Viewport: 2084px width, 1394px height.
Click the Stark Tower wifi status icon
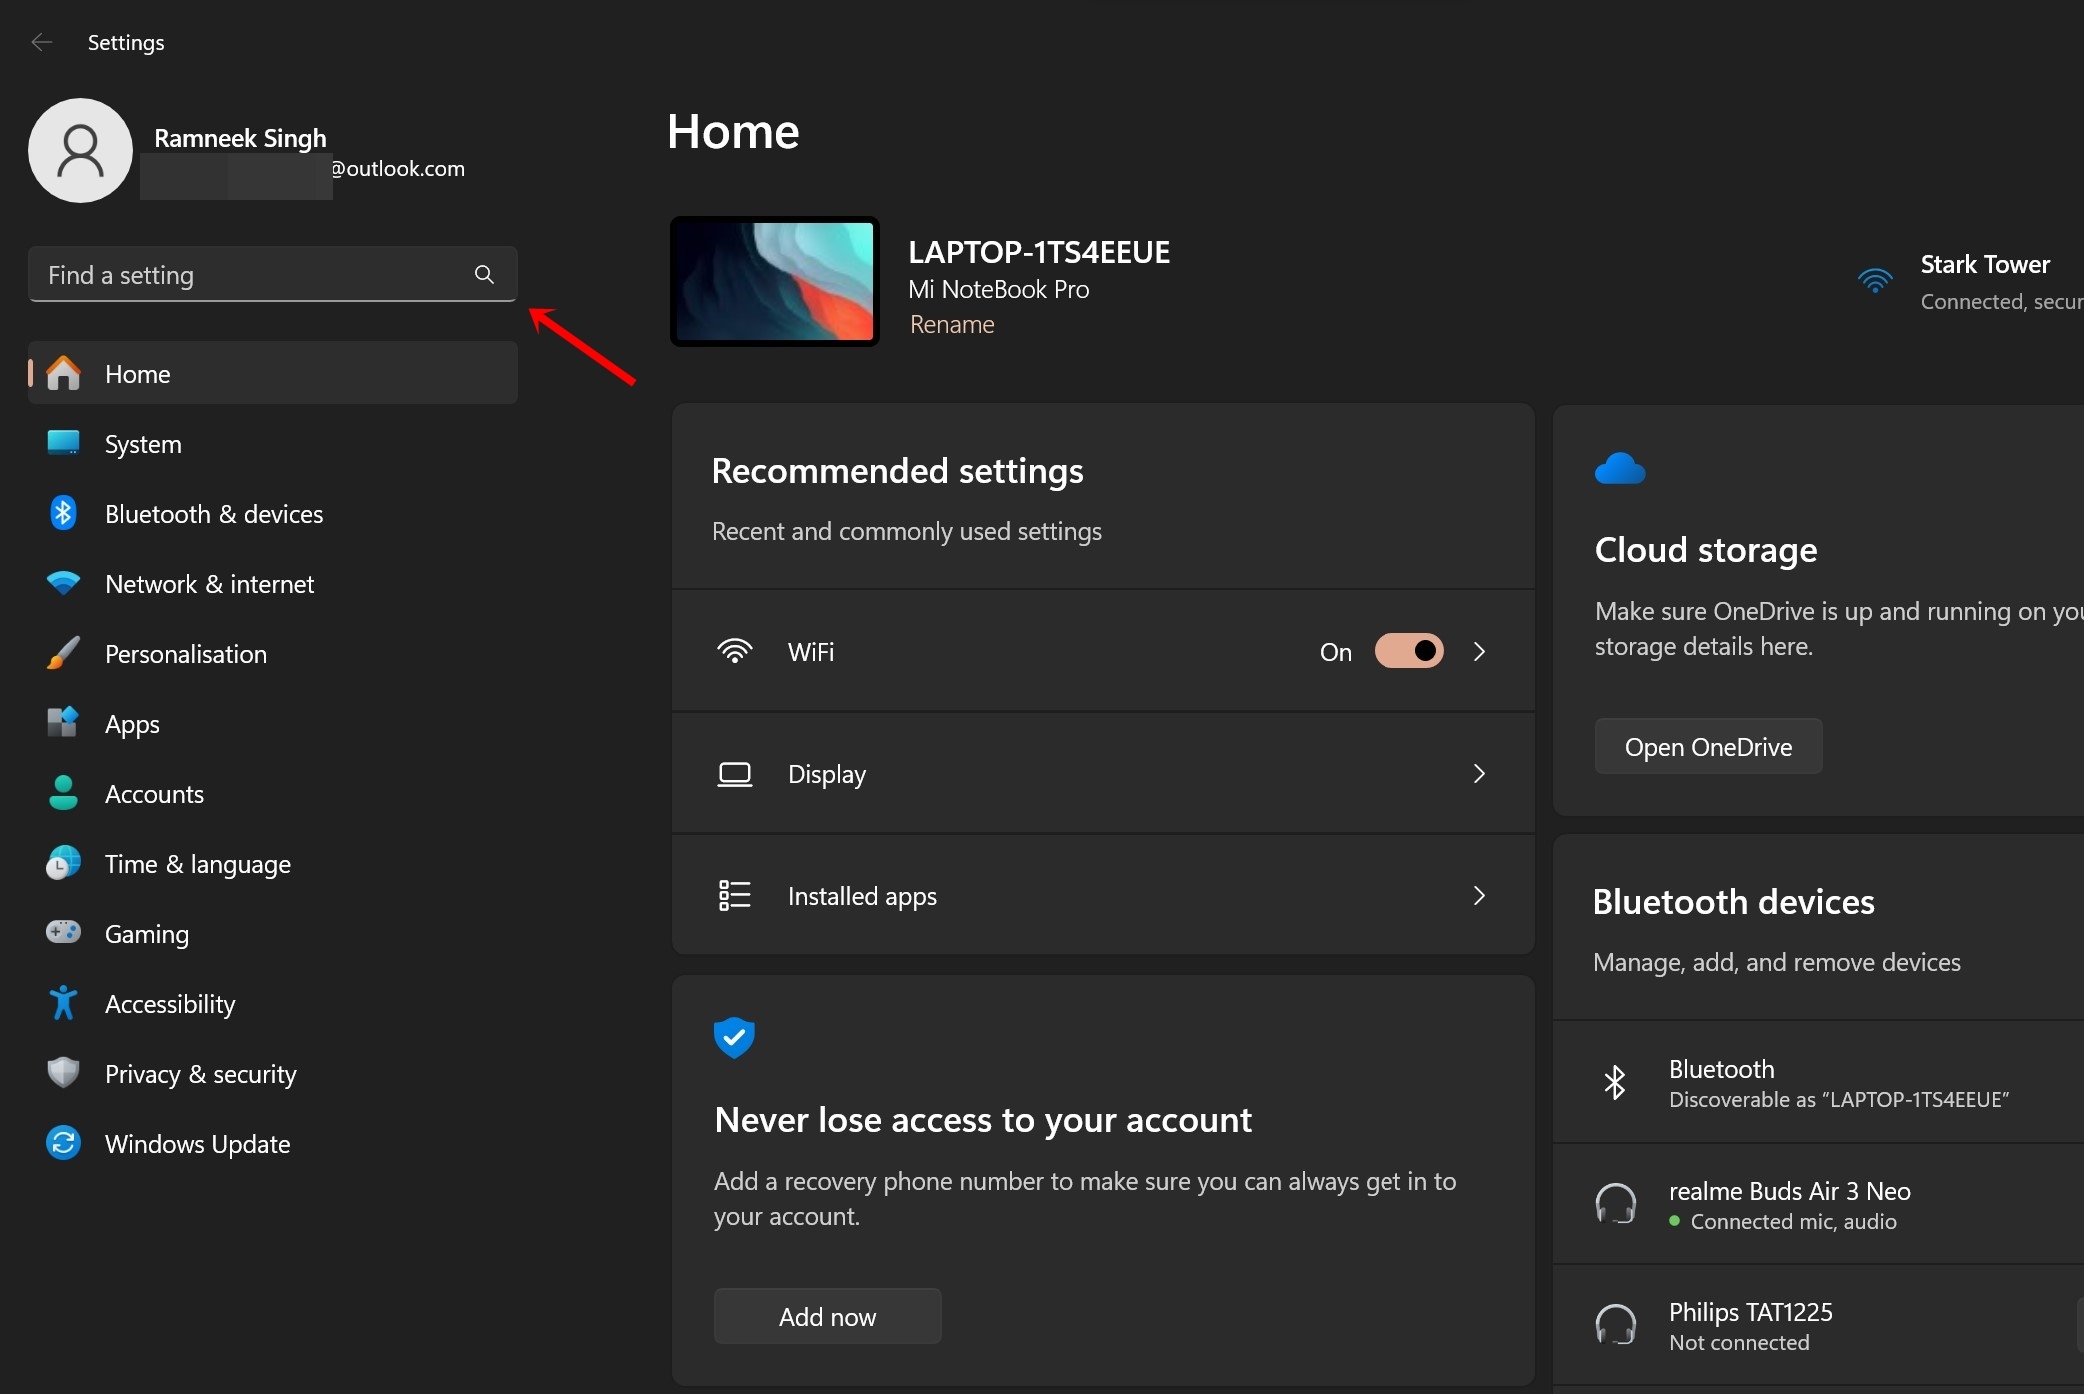click(x=1876, y=281)
